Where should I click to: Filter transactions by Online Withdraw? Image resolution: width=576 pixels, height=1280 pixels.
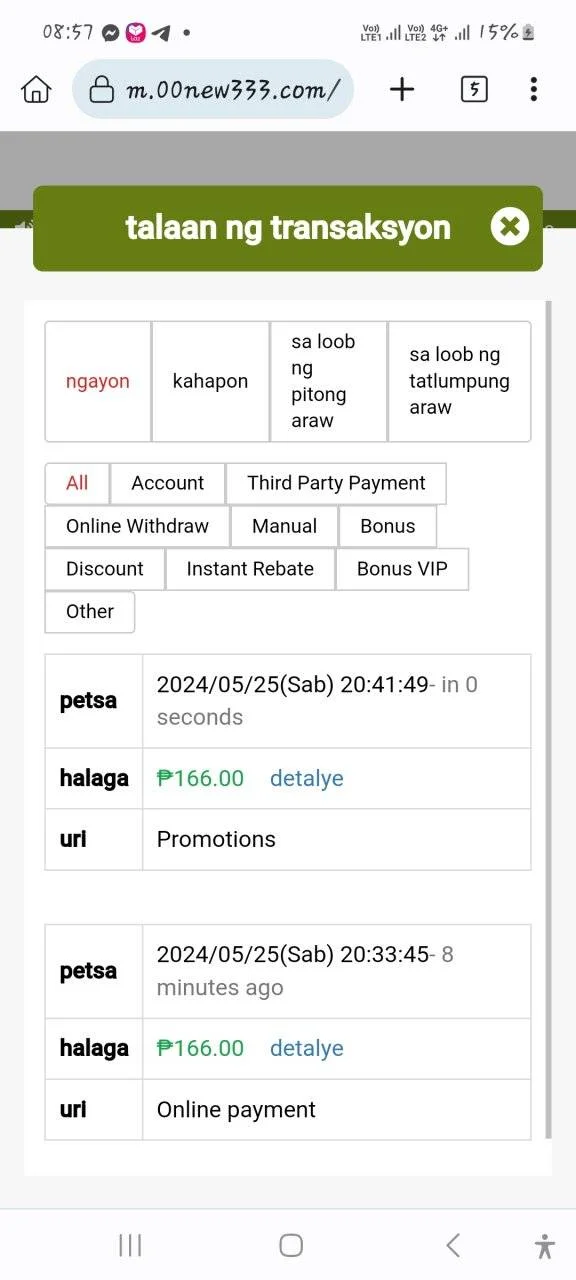pyautogui.click(x=137, y=526)
